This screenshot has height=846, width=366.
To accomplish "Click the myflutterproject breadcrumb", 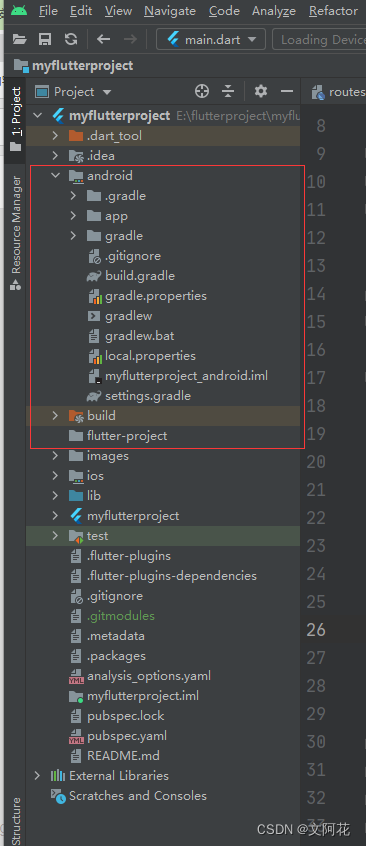I will coord(74,66).
